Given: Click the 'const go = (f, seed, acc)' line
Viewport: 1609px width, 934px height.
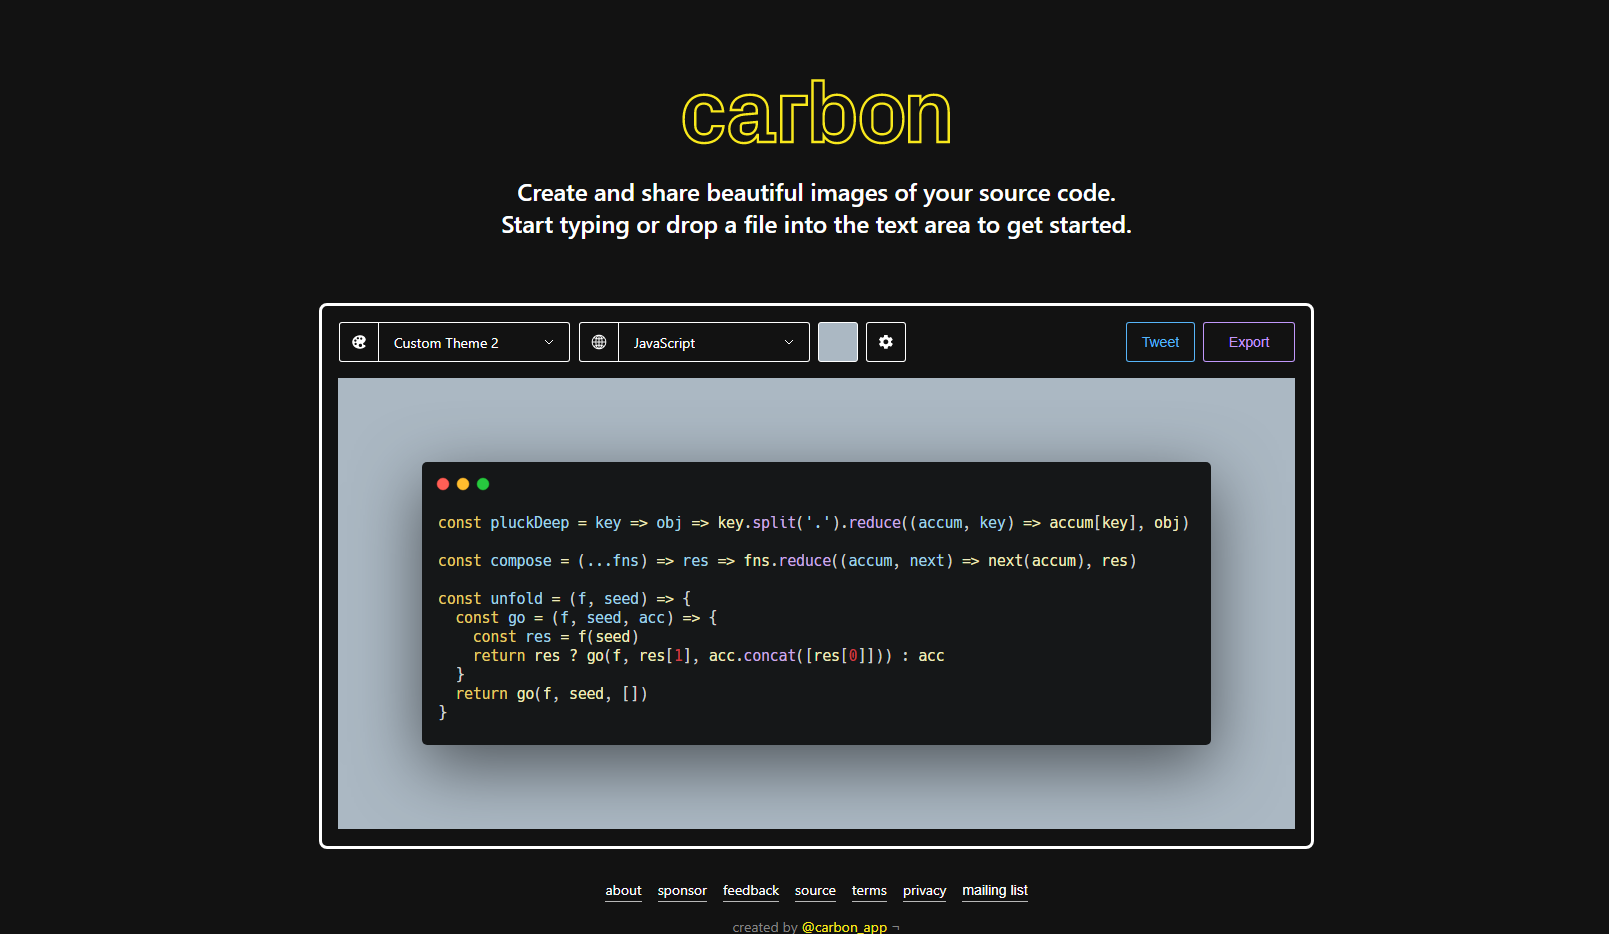Looking at the screenshot, I should (x=586, y=618).
